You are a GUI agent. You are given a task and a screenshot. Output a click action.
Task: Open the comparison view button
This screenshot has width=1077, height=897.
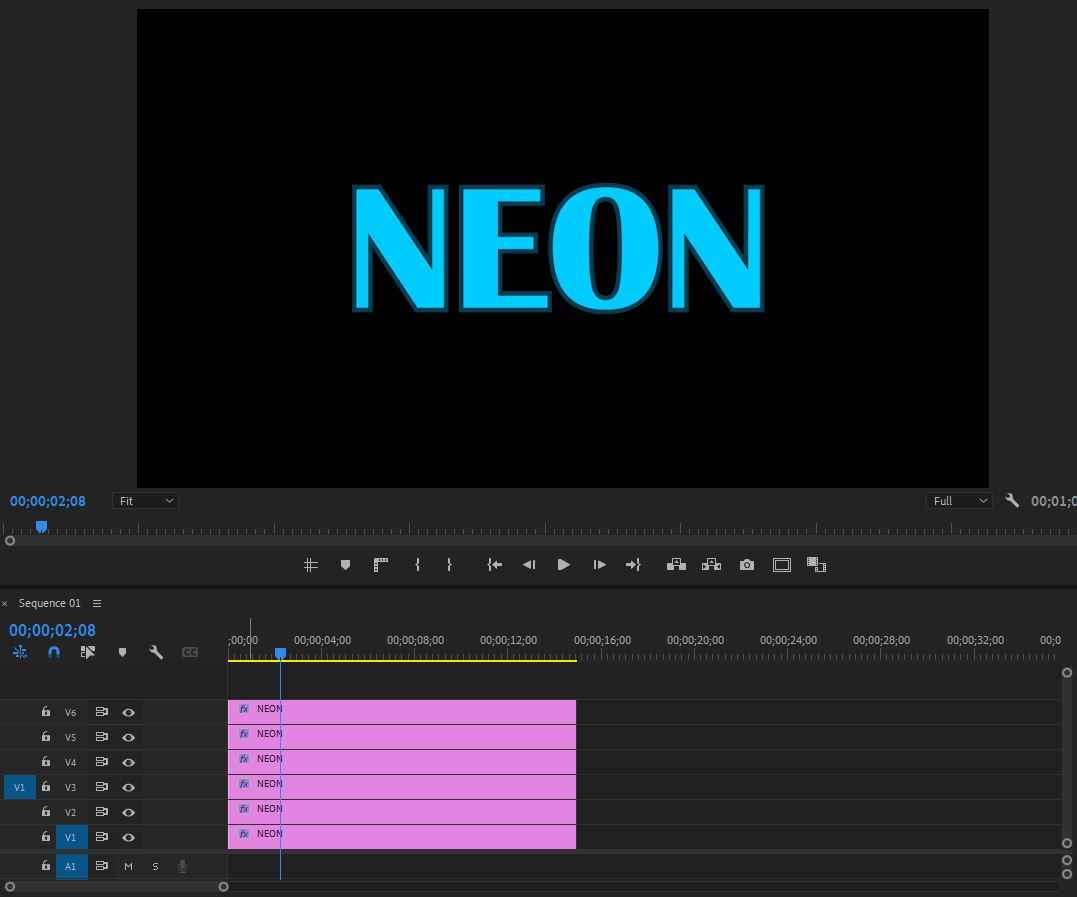point(817,565)
